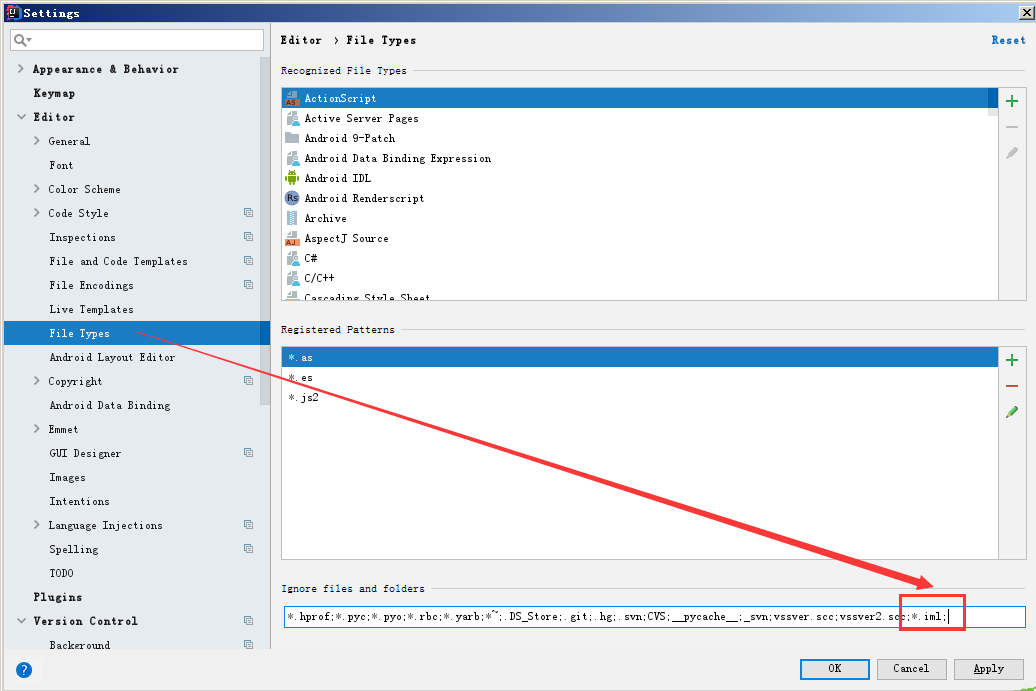Open the help question mark icon
Screen dimensions: 1036x691
tap(24, 670)
